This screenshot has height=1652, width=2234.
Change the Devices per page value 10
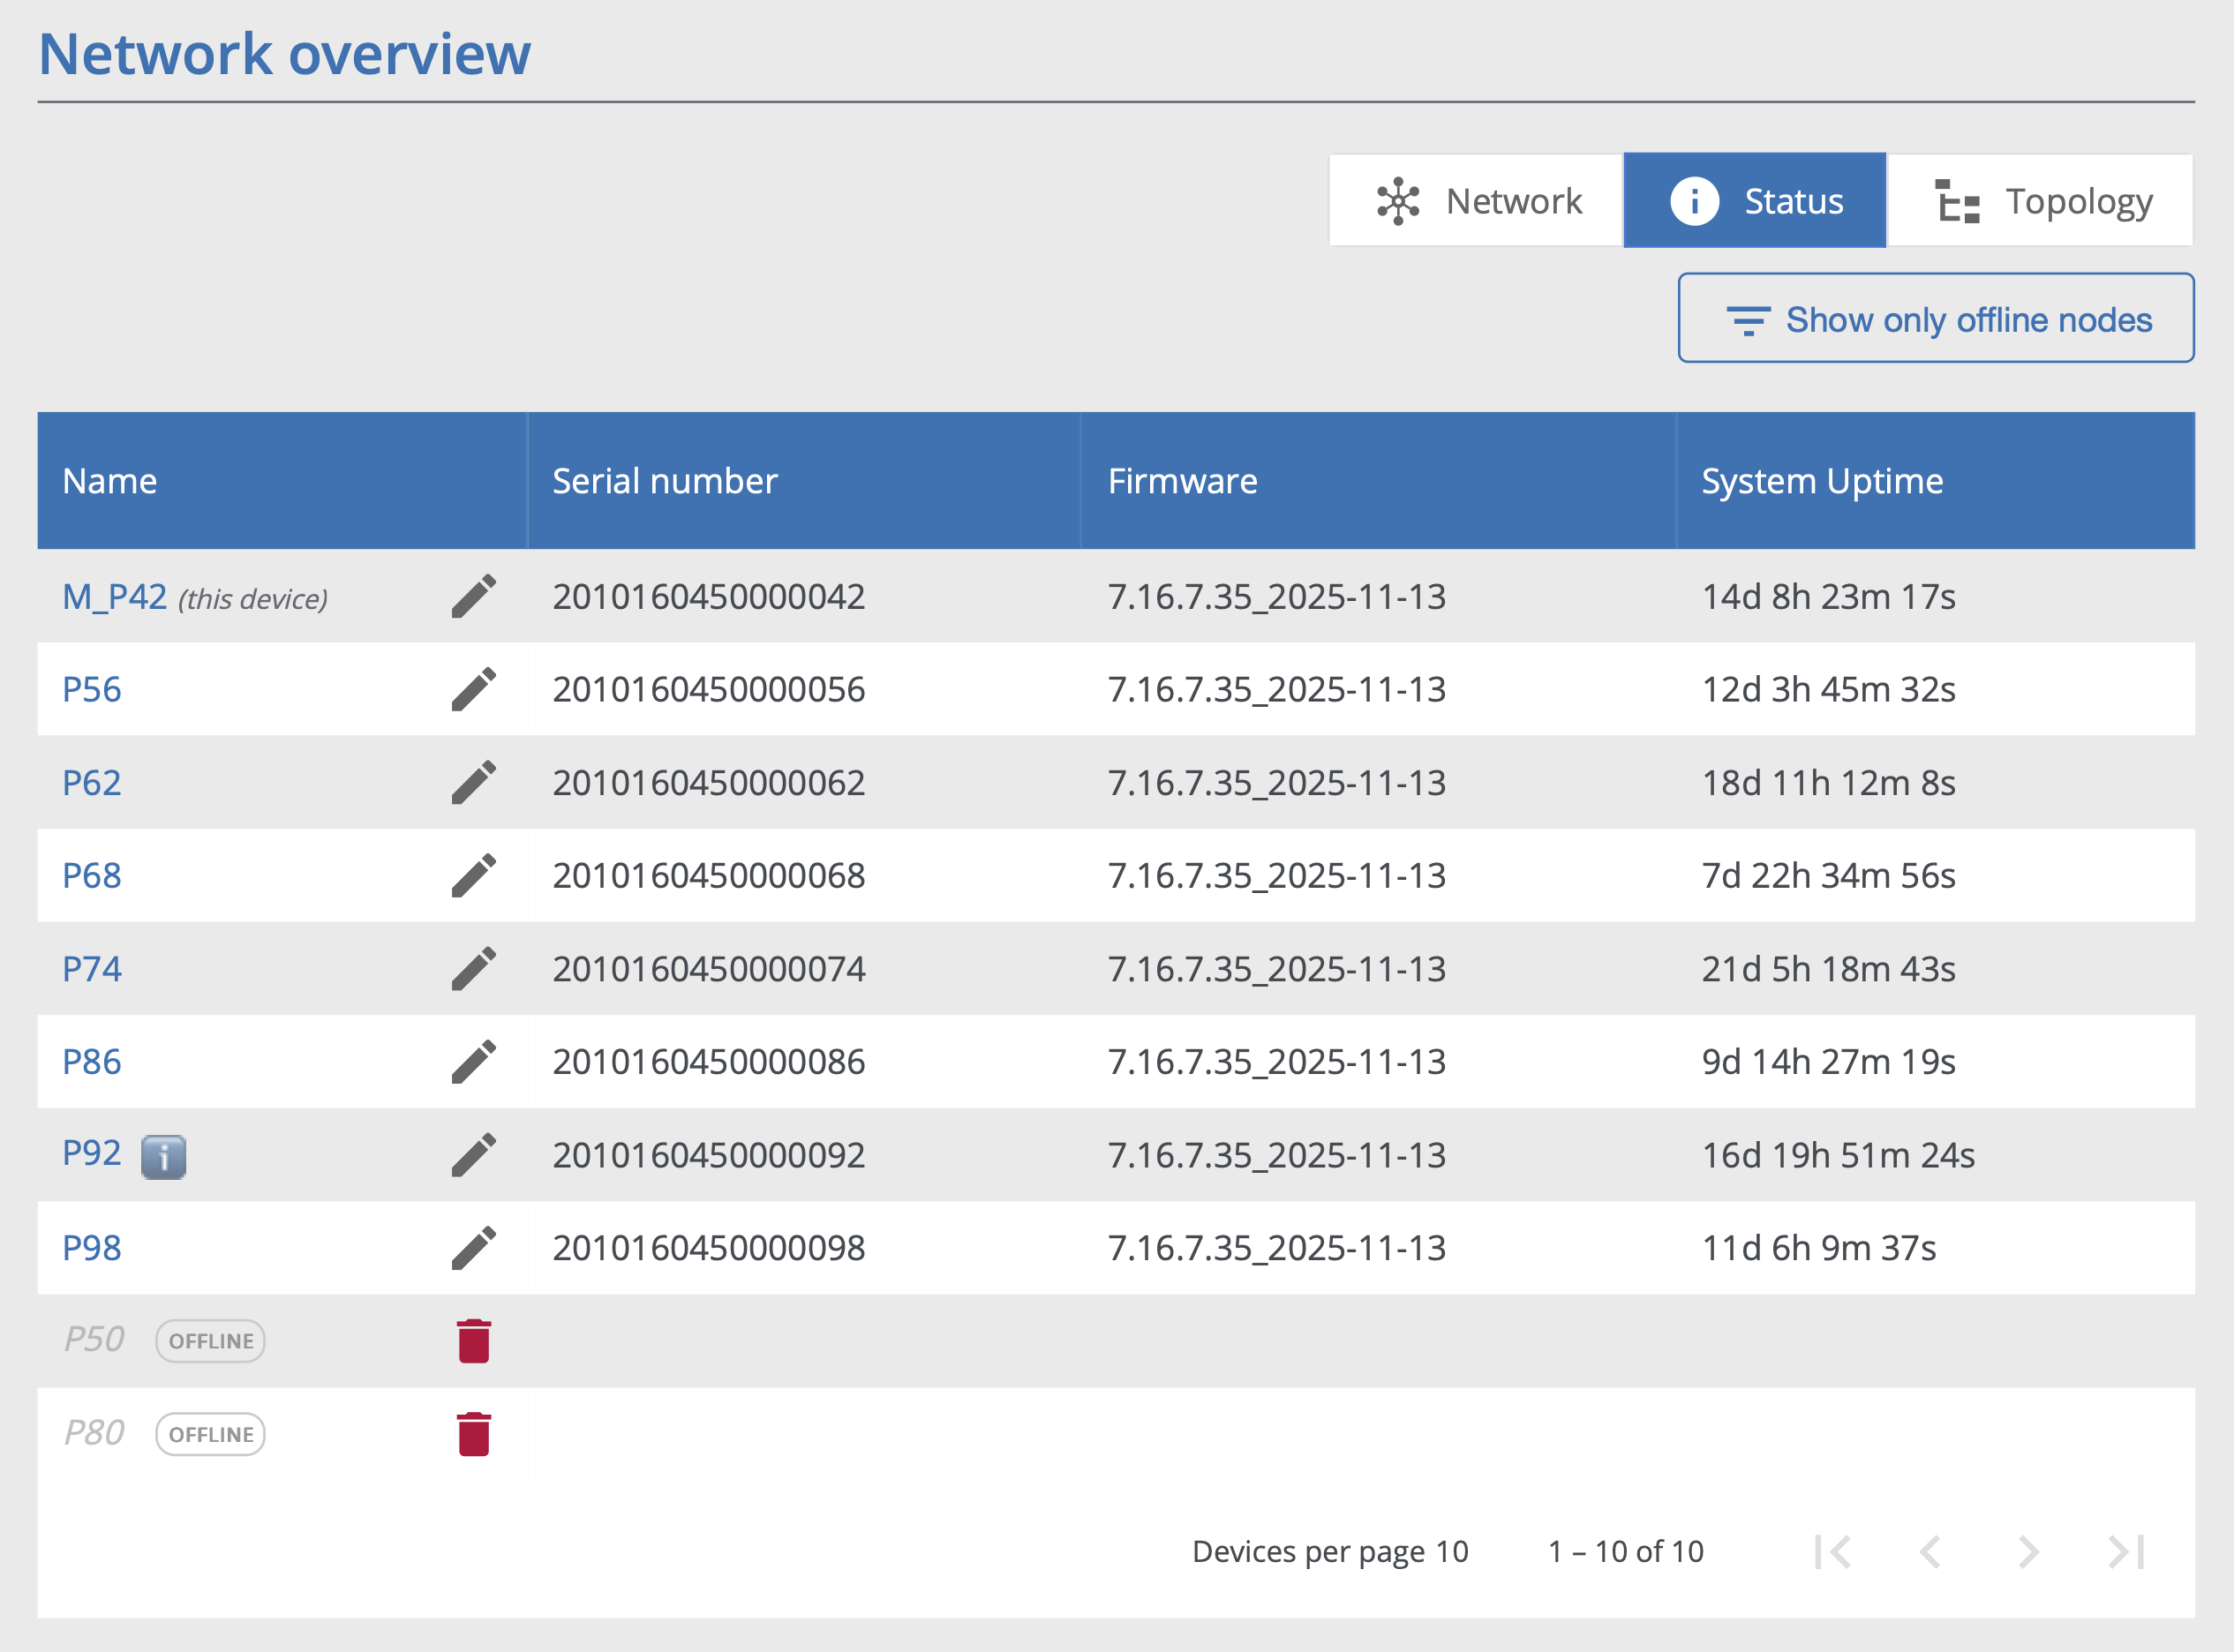point(1452,1551)
